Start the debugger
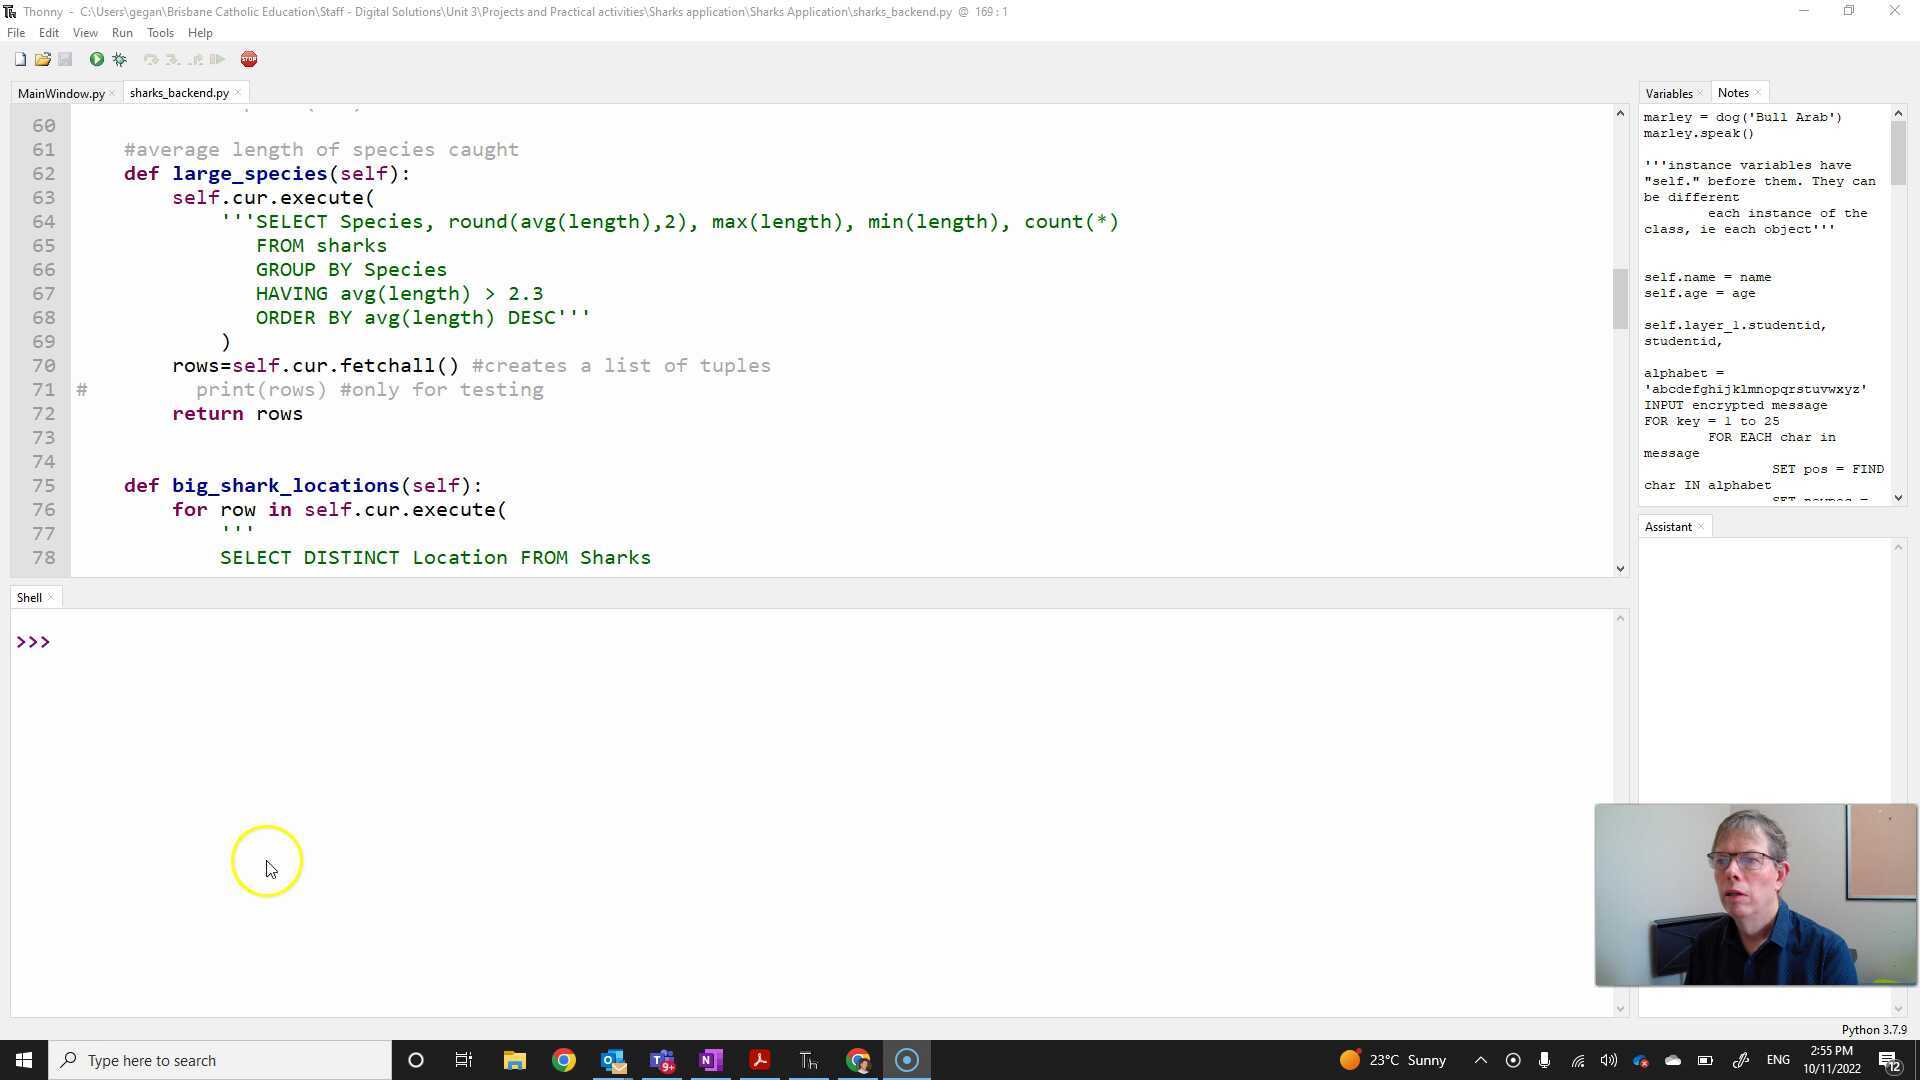This screenshot has height=1080, width=1920. coord(119,59)
